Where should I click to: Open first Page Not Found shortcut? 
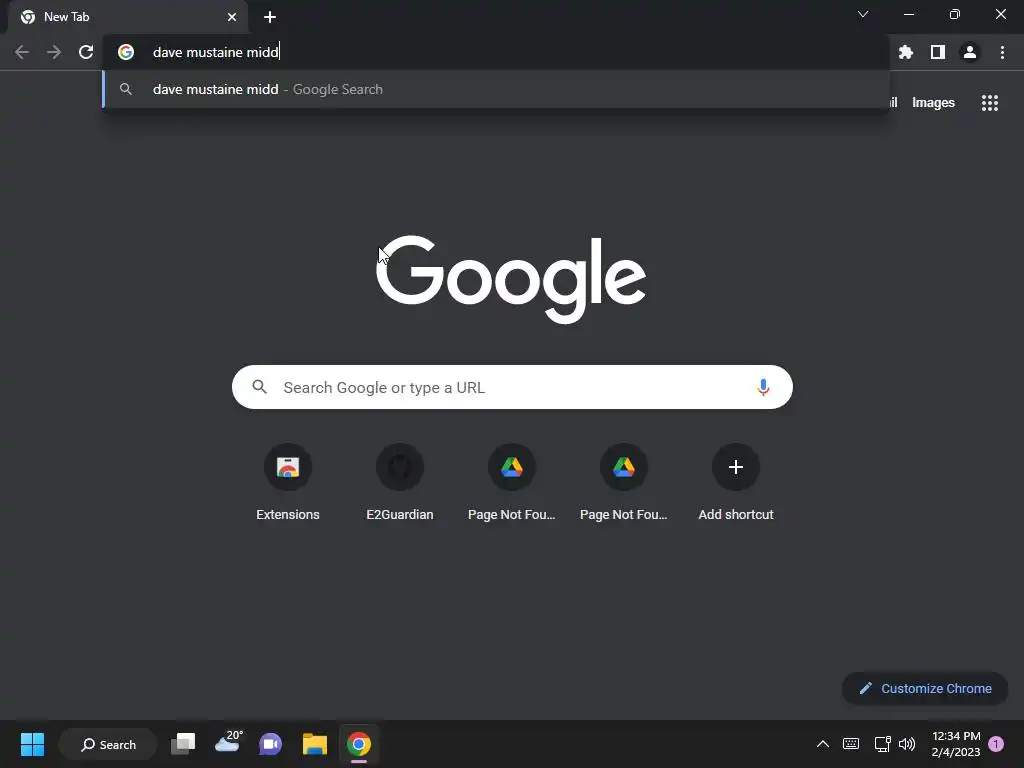[x=512, y=482]
